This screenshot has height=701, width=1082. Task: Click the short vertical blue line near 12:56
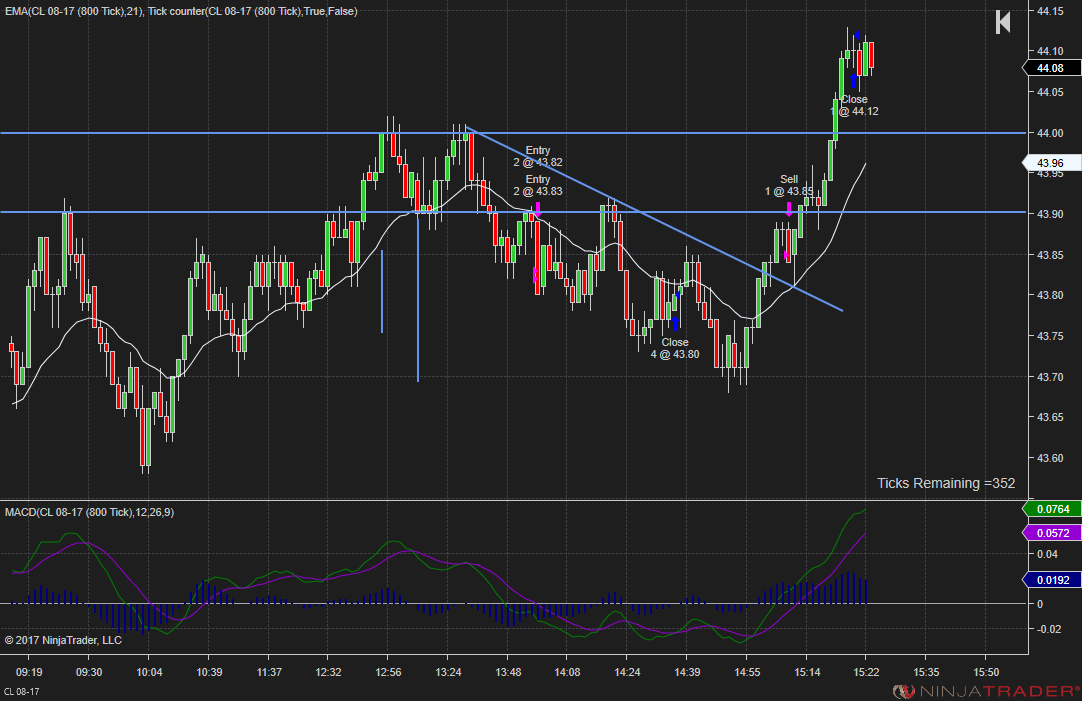(382, 292)
